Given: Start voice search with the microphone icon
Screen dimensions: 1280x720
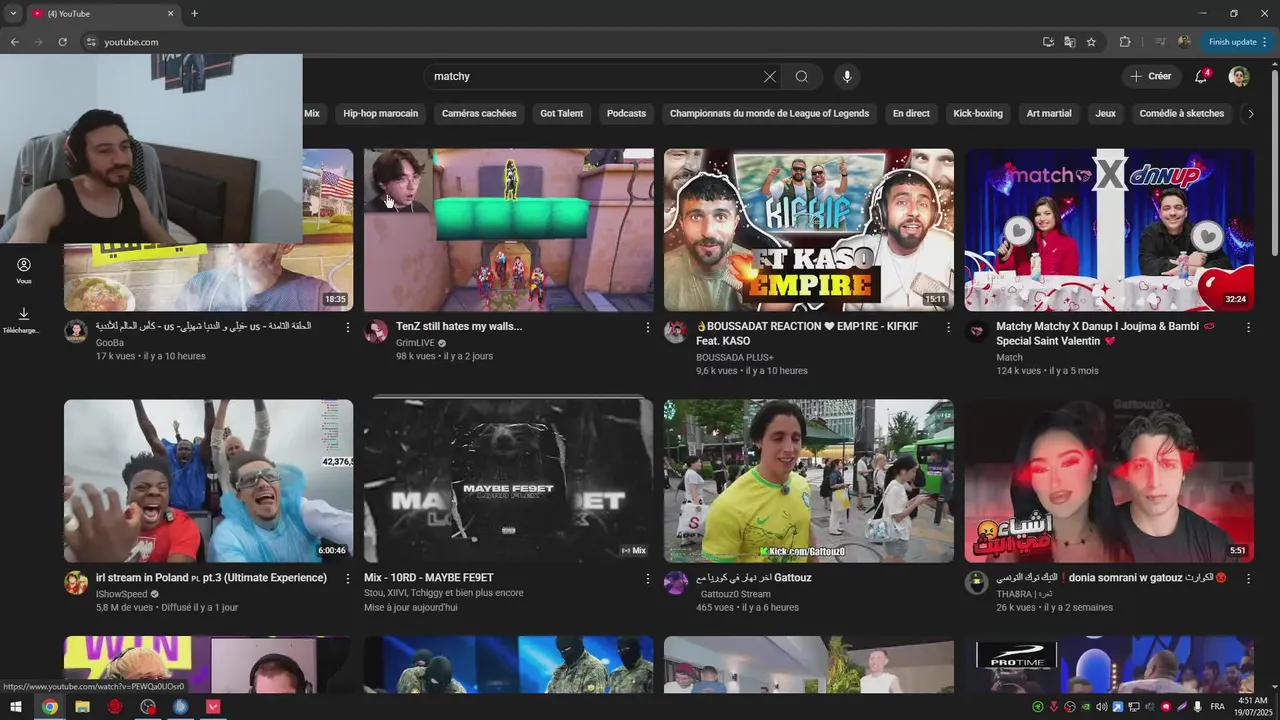Looking at the screenshot, I should click(847, 77).
